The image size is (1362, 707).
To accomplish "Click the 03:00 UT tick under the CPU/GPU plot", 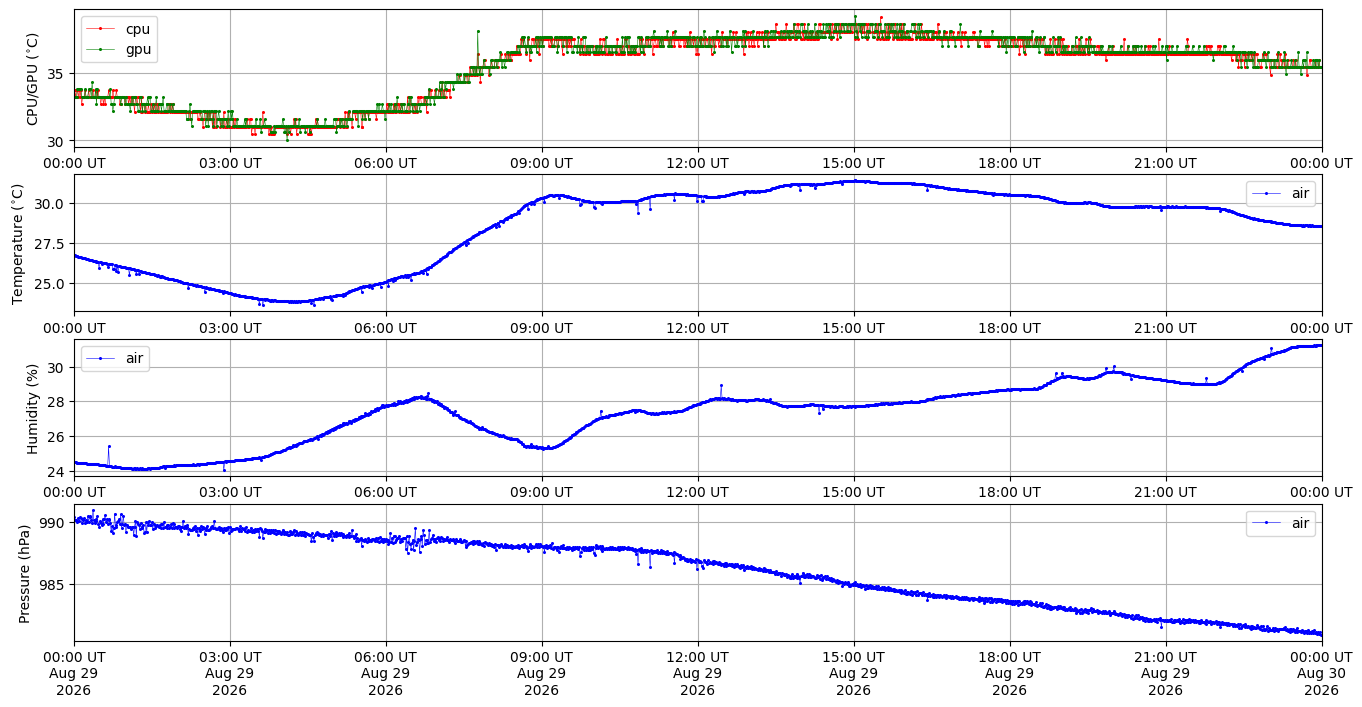I will click(x=230, y=163).
